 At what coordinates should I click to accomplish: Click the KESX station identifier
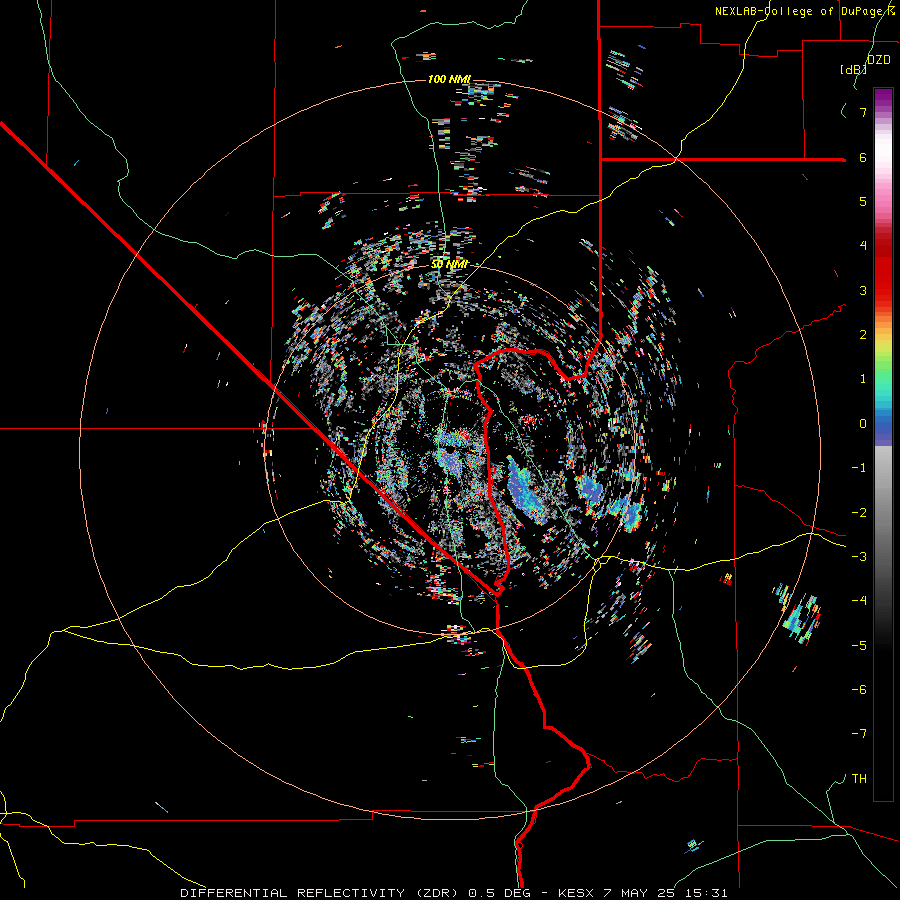(577, 893)
